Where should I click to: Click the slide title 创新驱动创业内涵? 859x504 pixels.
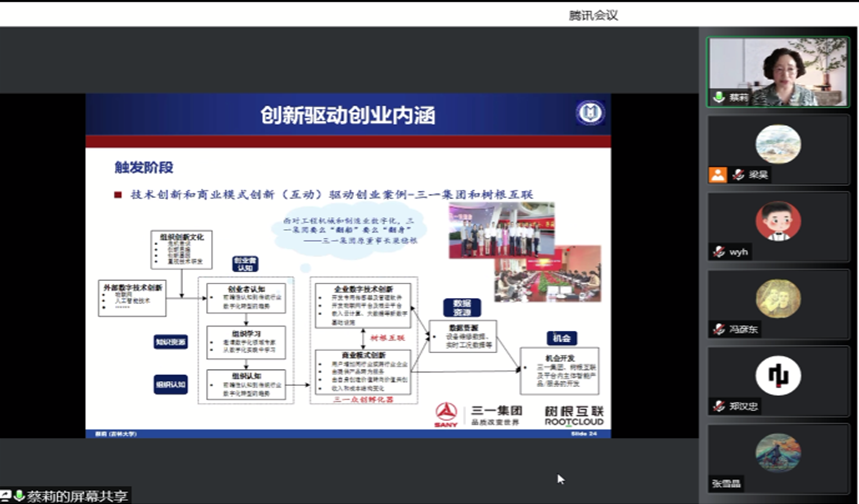[x=348, y=115]
